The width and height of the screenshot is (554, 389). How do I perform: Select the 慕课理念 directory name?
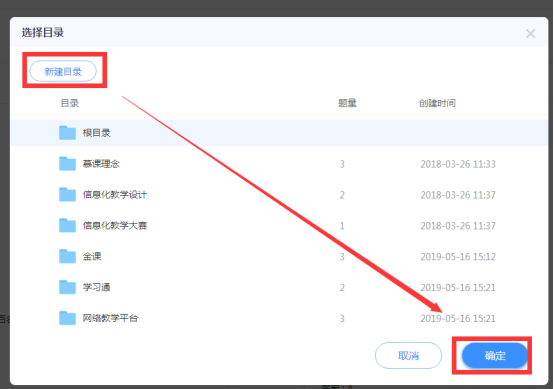coord(101,164)
